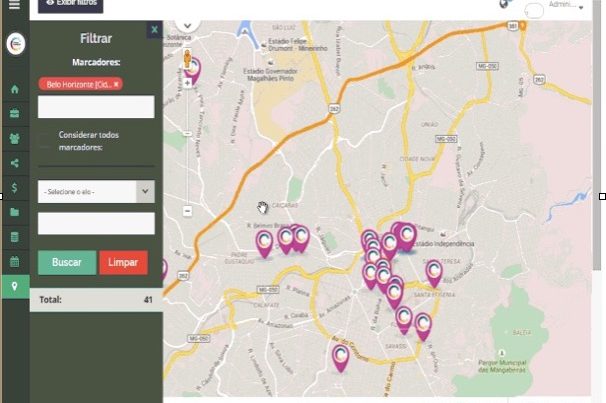Screen dimensions: 606x403
Task: Open the users group icon in sidebar
Action: pyautogui.click(x=14, y=138)
